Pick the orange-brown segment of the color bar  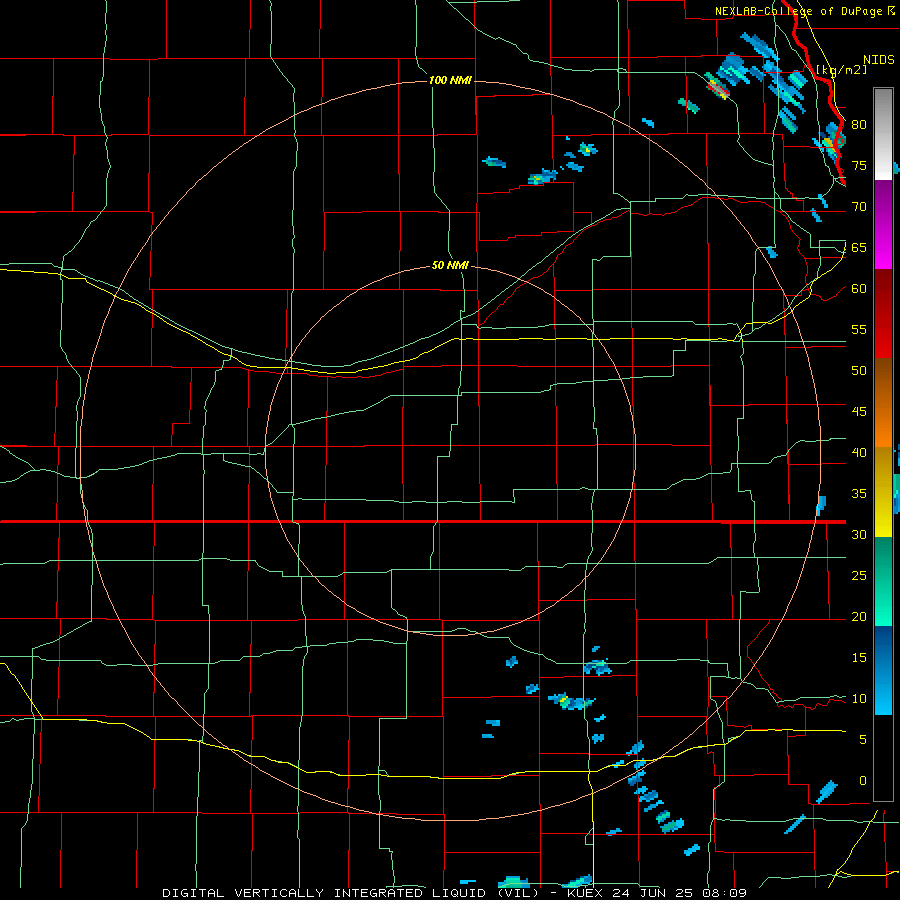(x=883, y=403)
